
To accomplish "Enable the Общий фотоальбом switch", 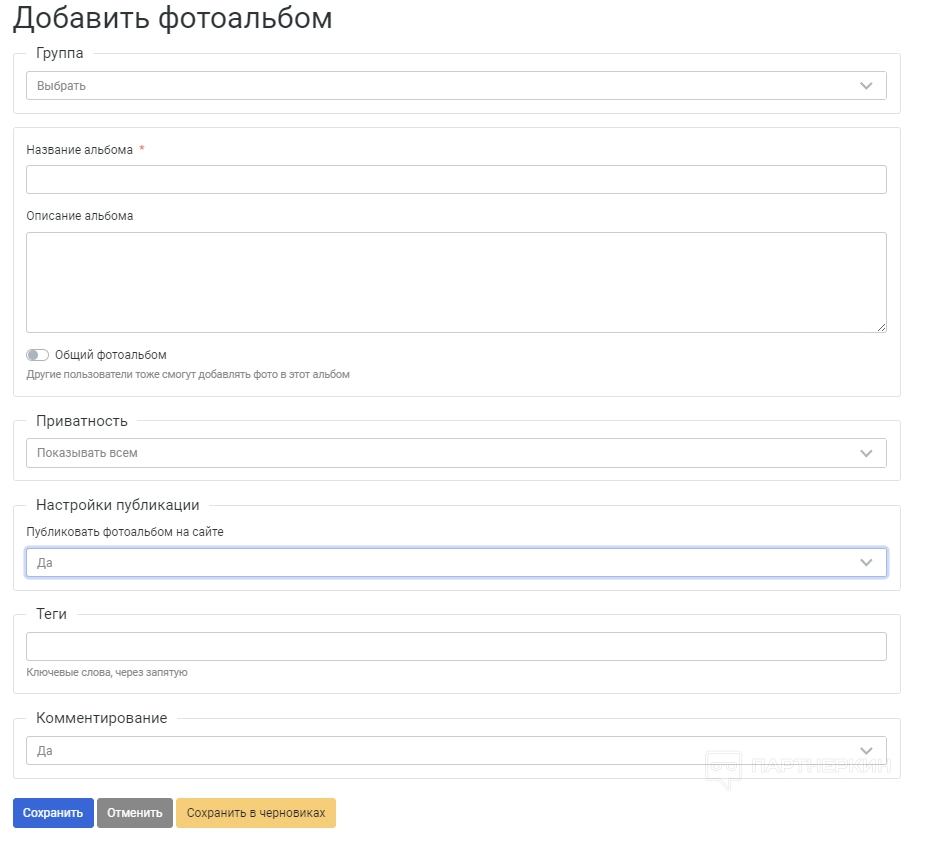I will point(38,355).
